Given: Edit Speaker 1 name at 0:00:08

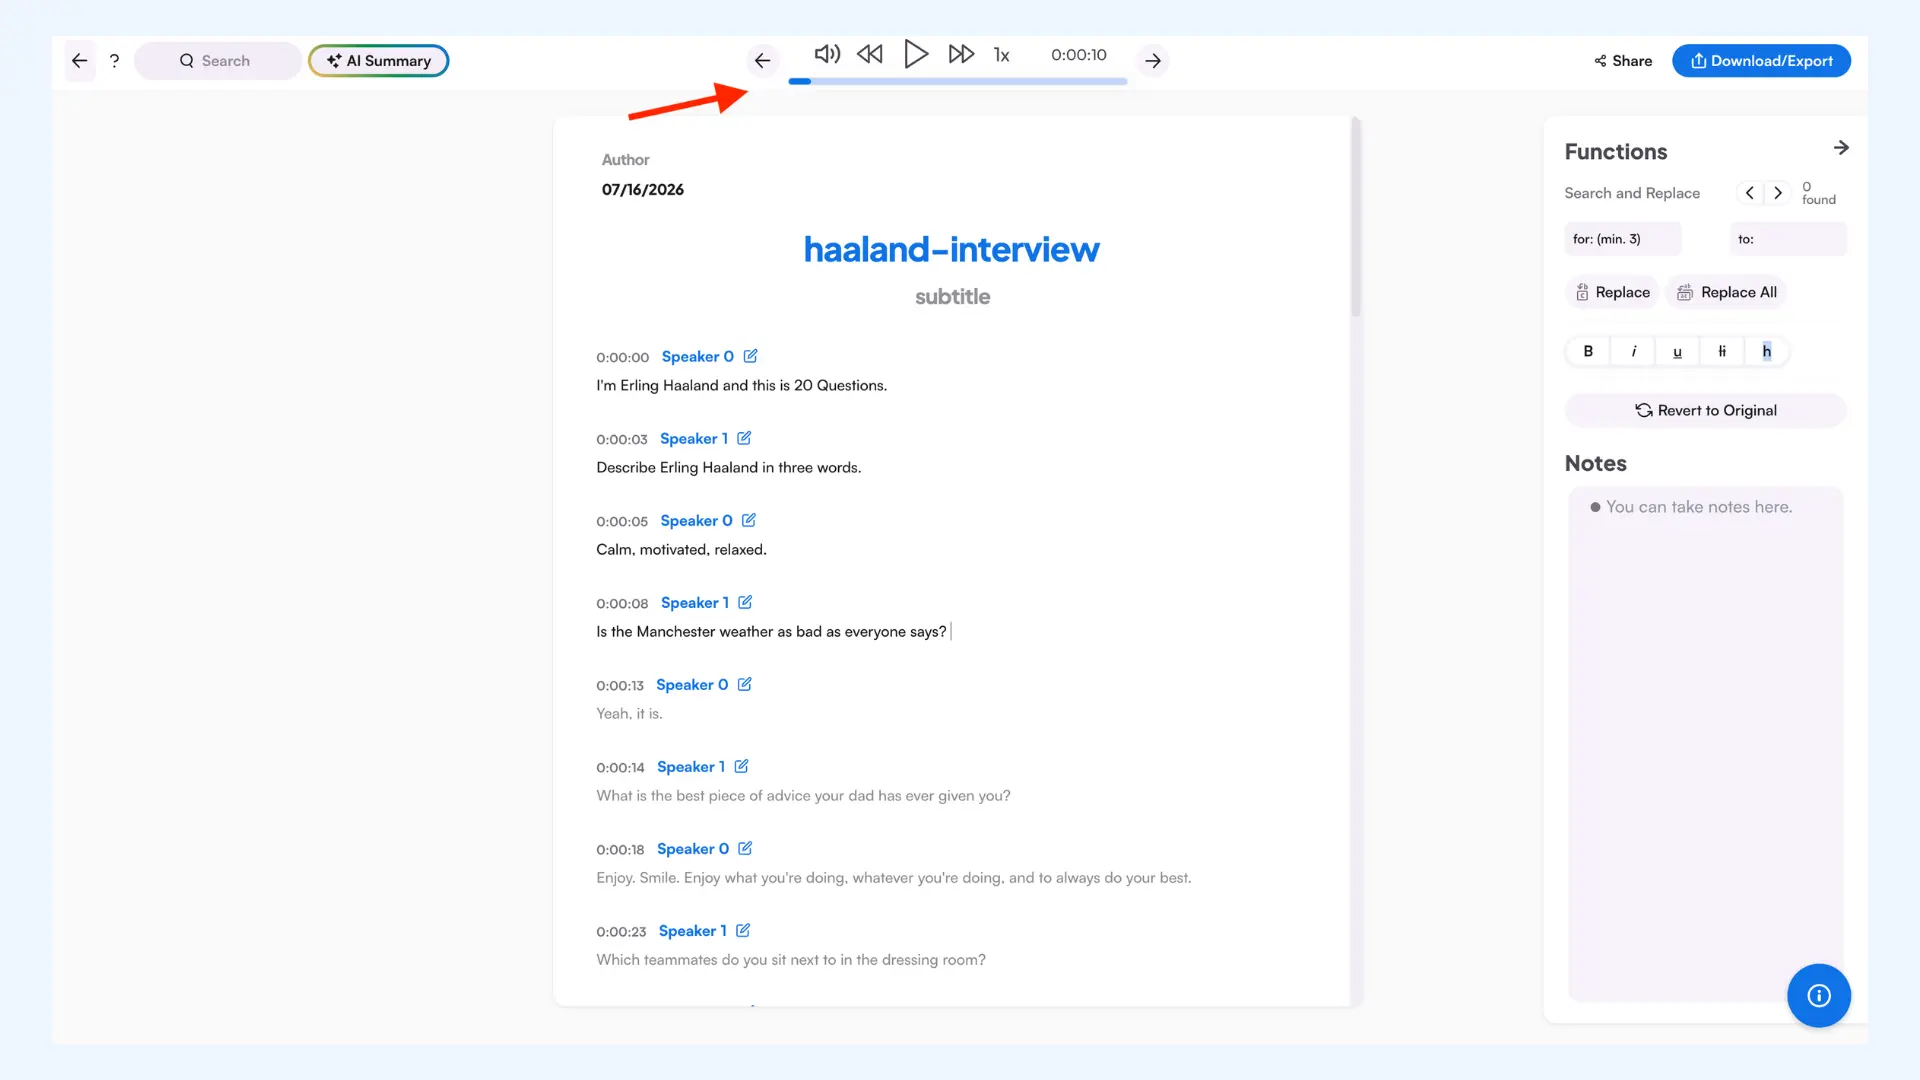Looking at the screenshot, I should (745, 602).
